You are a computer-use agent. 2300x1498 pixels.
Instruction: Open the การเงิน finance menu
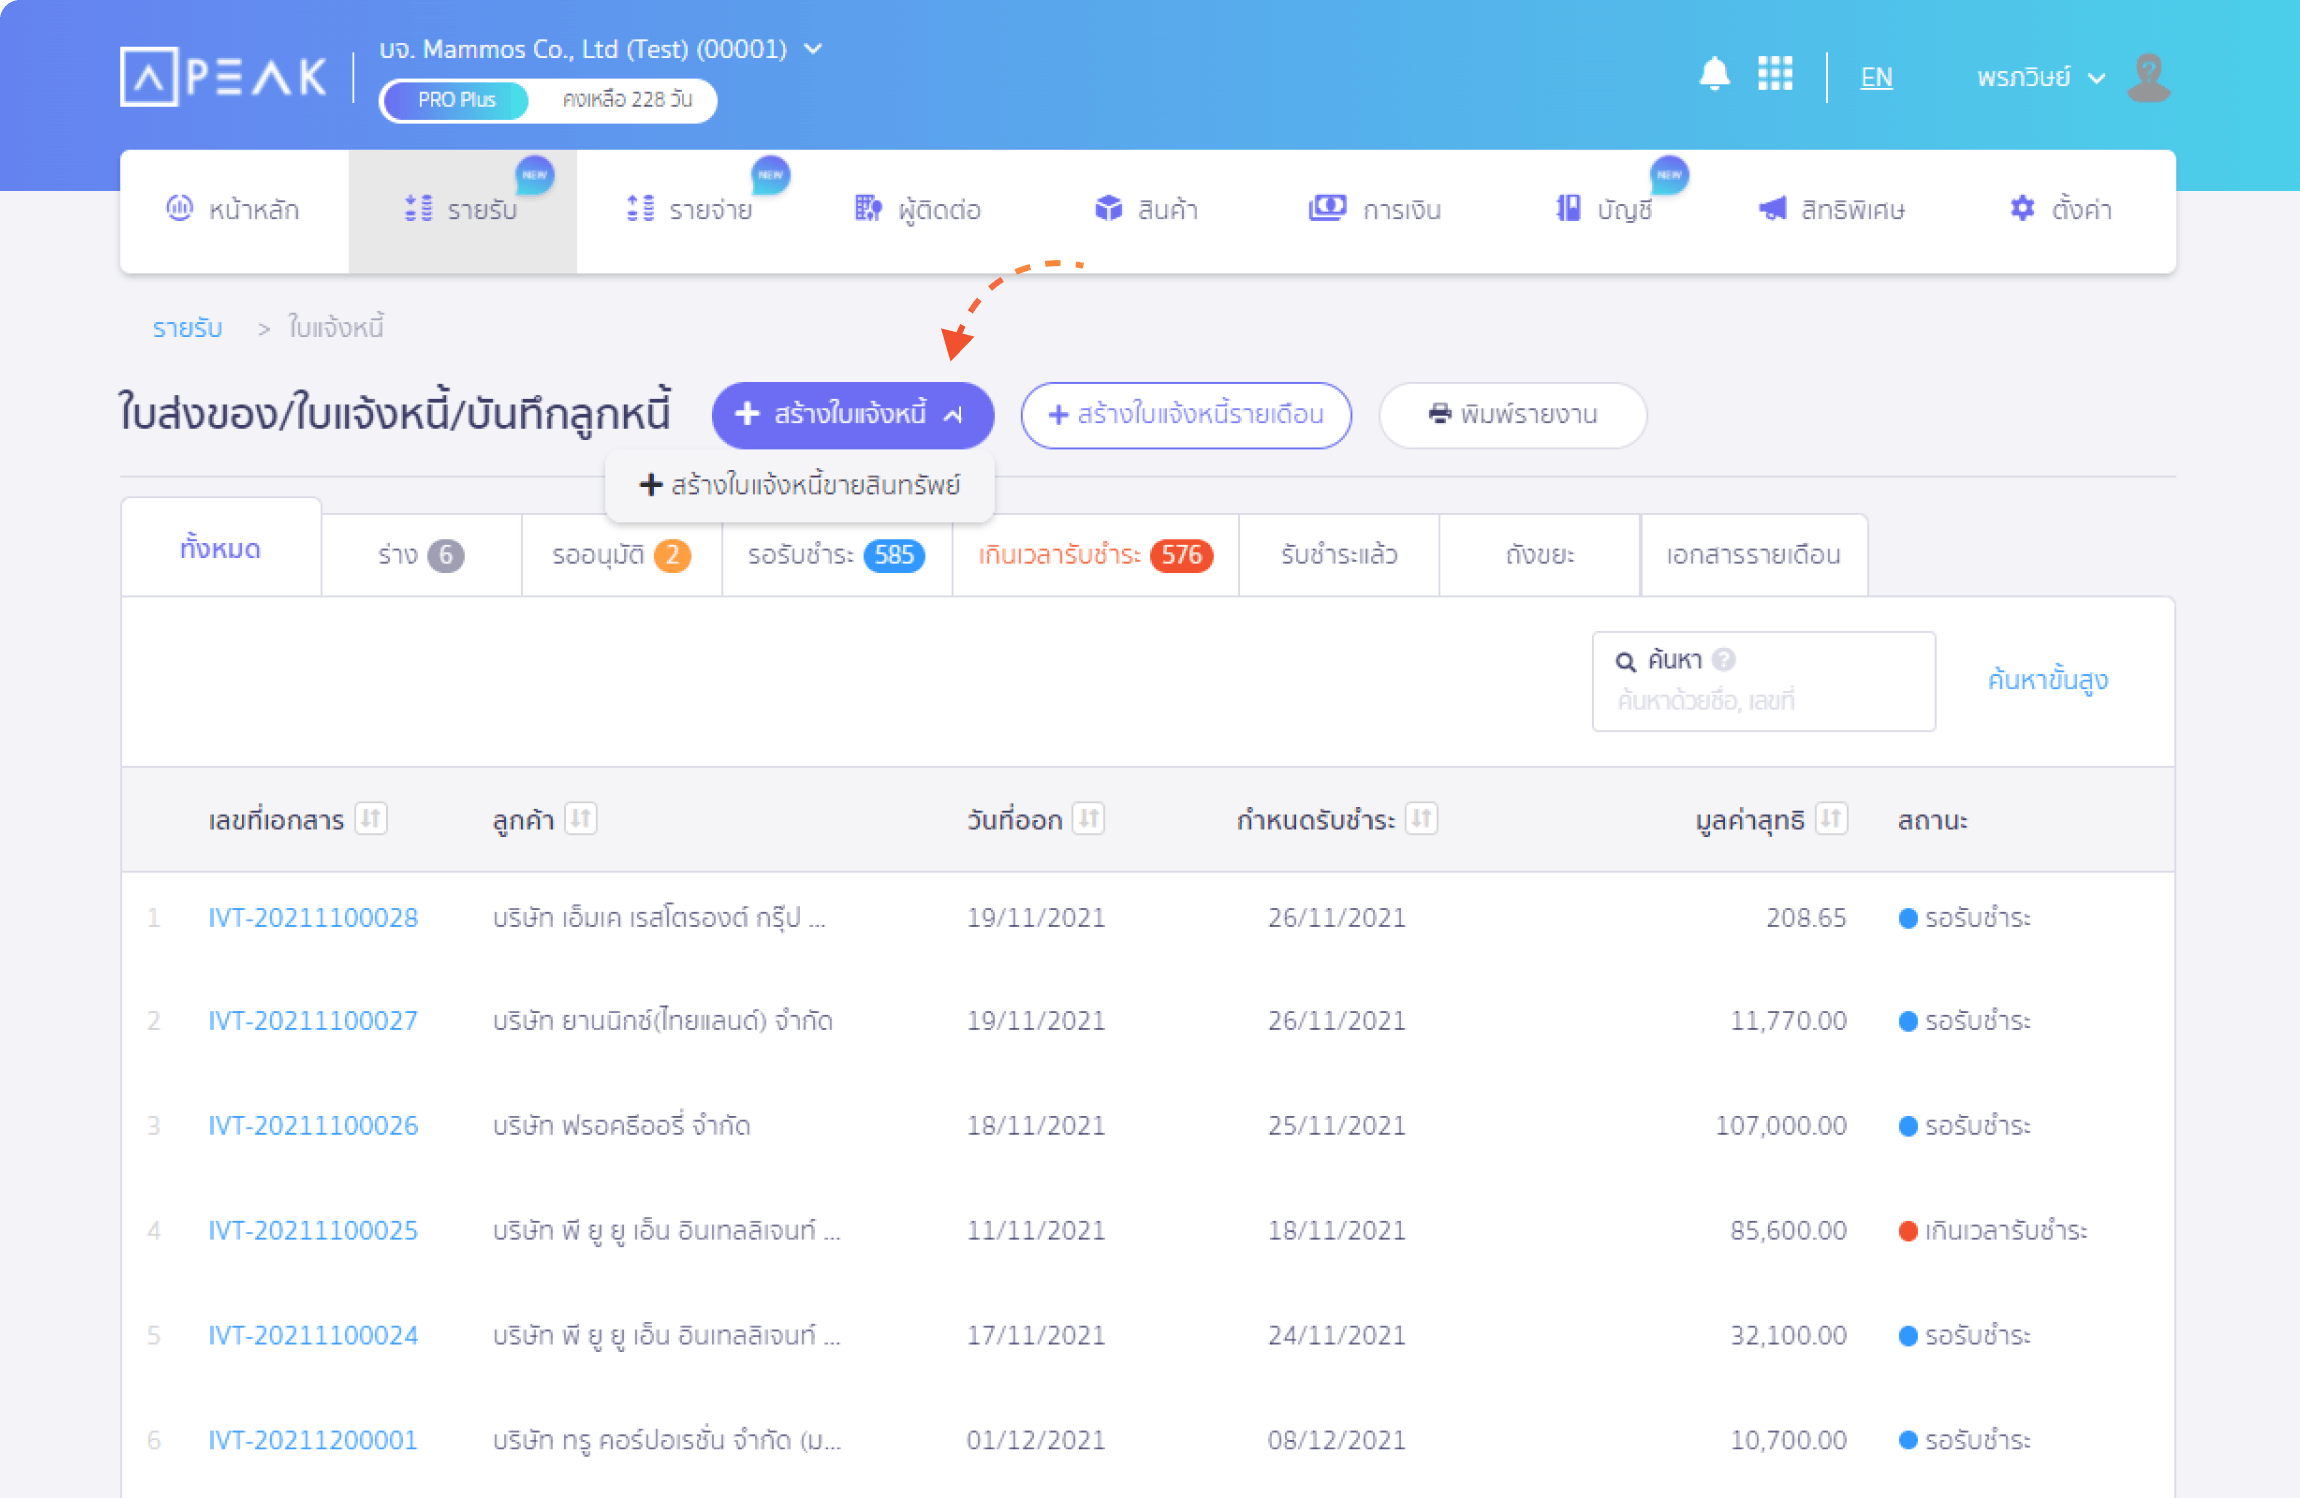1375,209
